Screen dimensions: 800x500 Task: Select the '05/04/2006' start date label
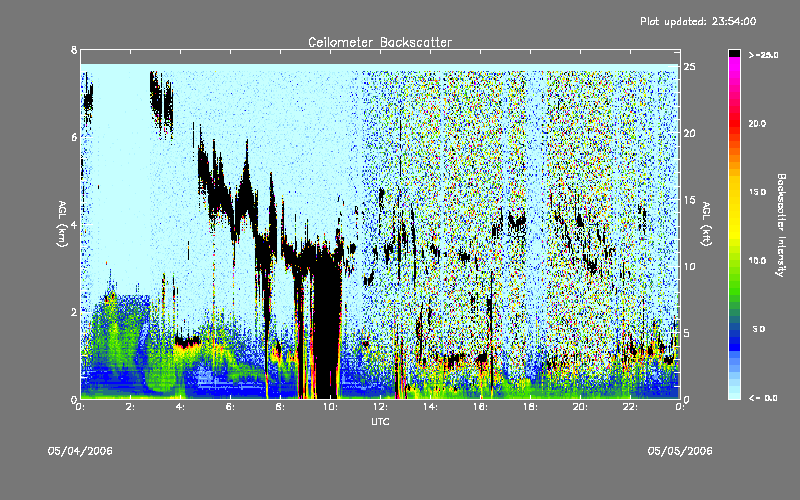click(80, 451)
